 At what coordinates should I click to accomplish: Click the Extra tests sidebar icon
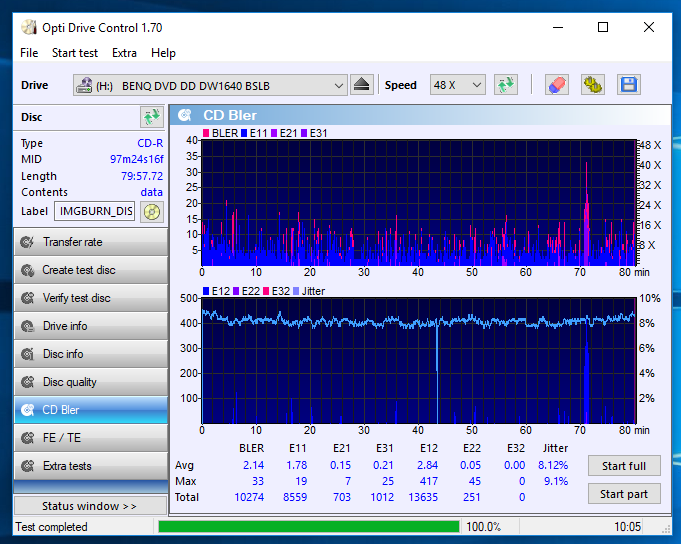click(27, 466)
